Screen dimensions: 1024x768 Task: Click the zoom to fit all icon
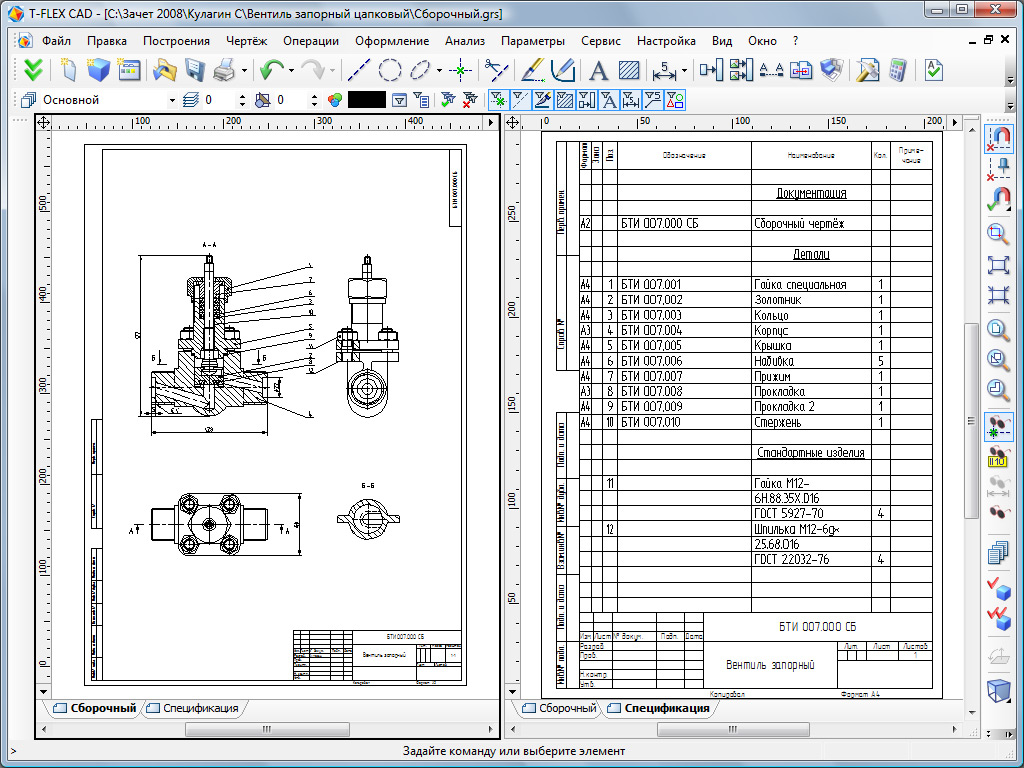click(x=998, y=264)
